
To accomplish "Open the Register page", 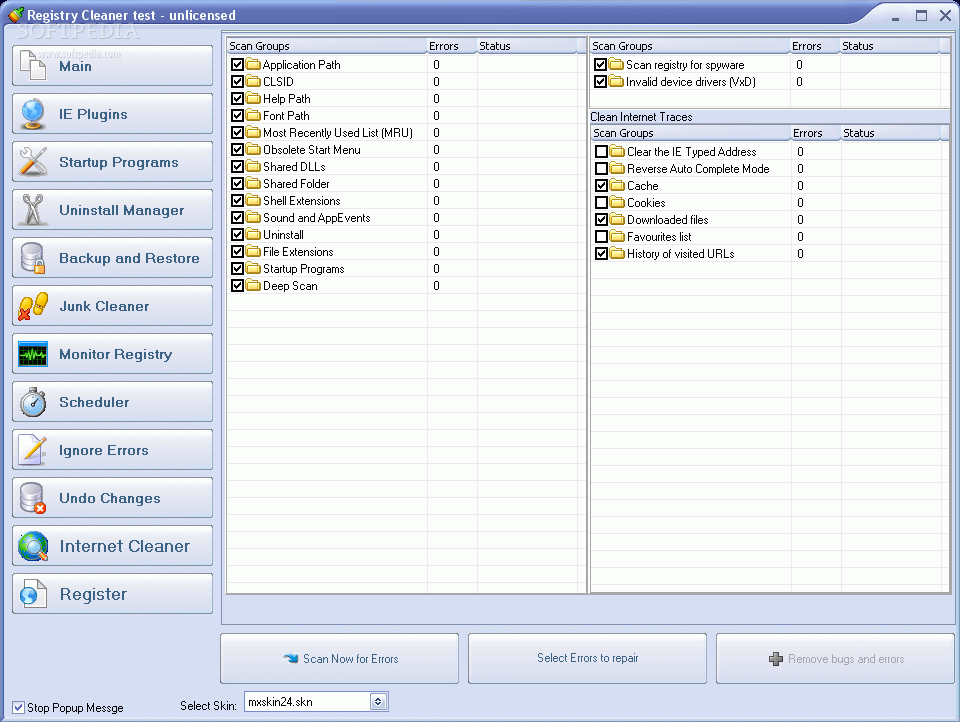I will click(x=113, y=593).
